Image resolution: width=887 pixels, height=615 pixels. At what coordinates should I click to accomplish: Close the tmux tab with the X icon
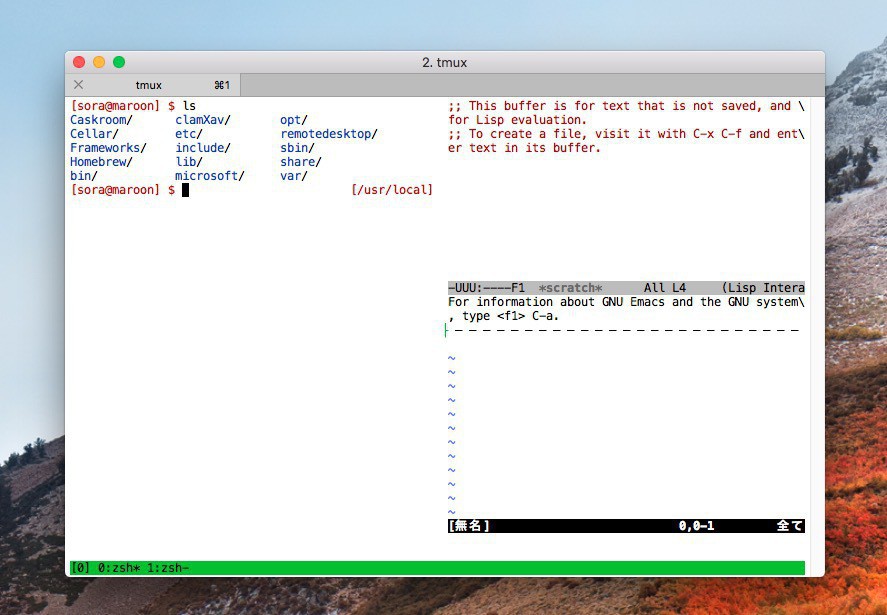coord(79,85)
